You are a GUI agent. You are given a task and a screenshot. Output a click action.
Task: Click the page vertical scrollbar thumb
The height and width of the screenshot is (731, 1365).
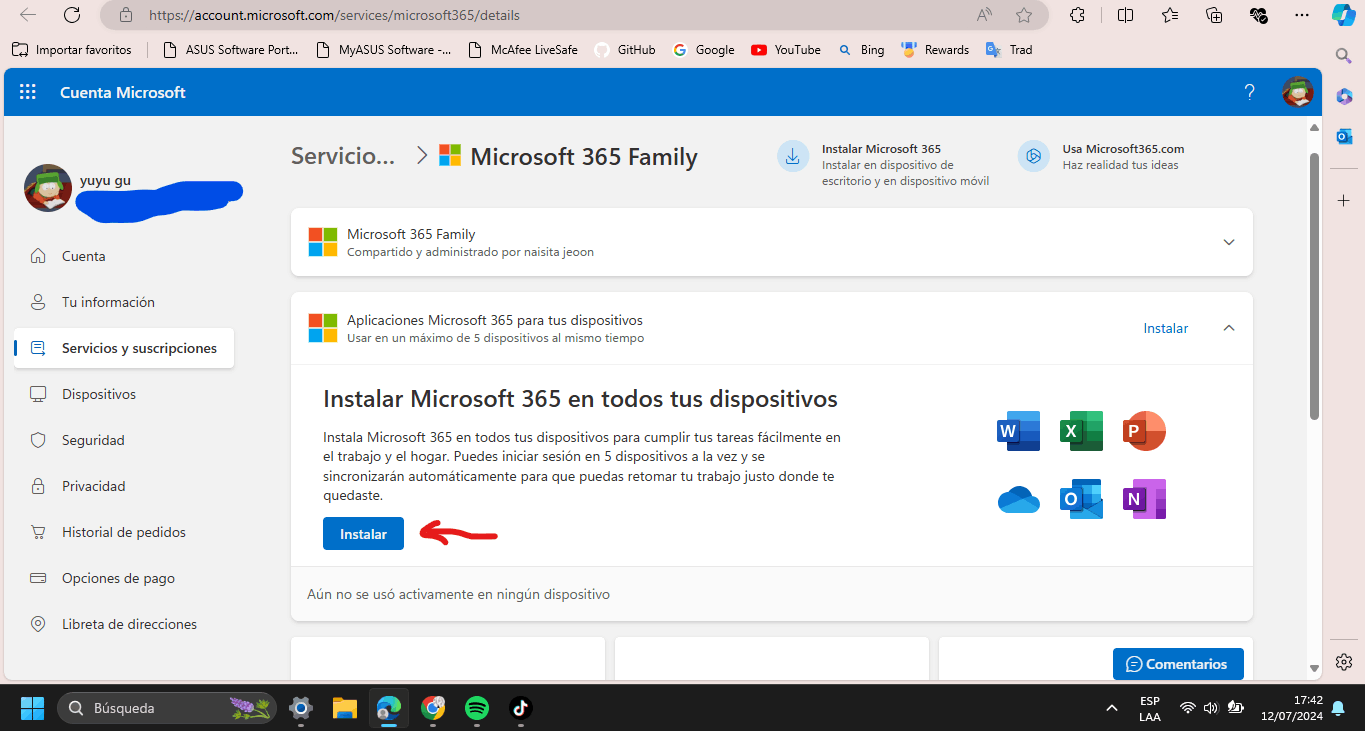click(1315, 287)
